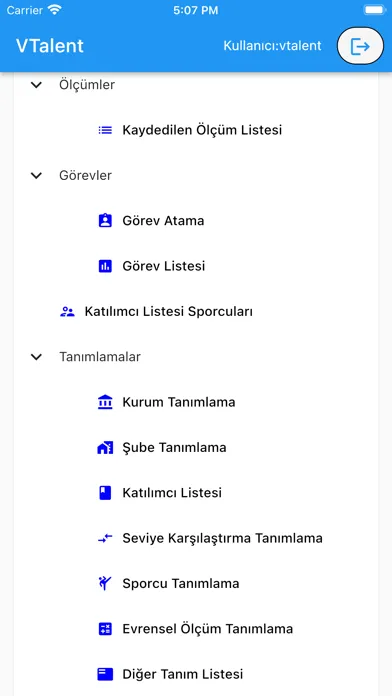Click the chart icon next to Görev Listesi
Screen dimensions: 392x696
(105, 266)
